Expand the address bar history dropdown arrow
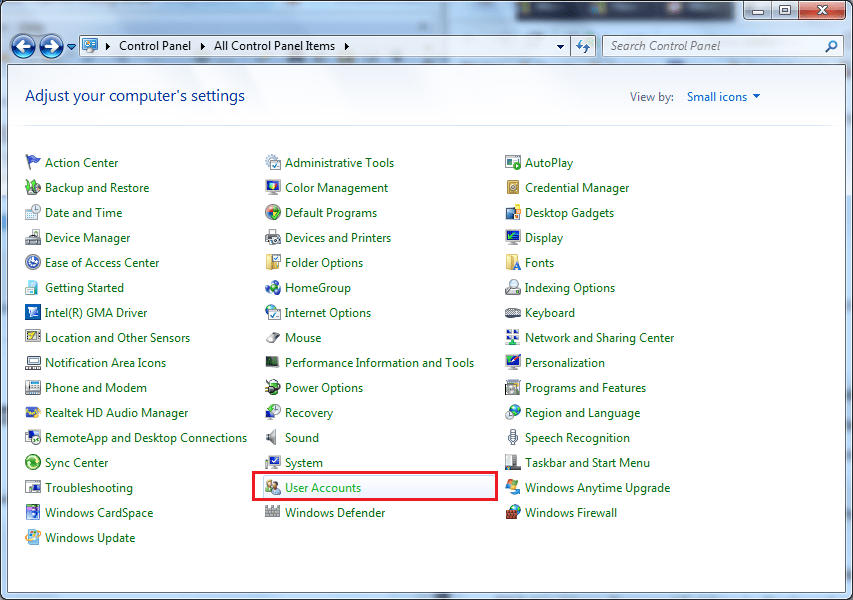The image size is (853, 600). (560, 47)
